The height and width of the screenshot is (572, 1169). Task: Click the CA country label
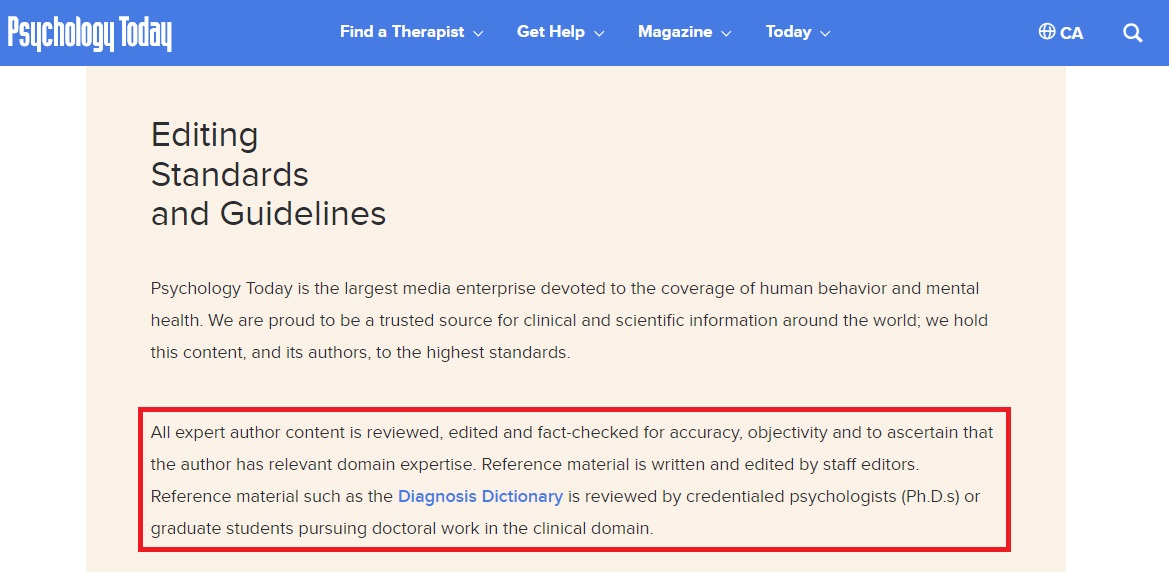[1072, 33]
